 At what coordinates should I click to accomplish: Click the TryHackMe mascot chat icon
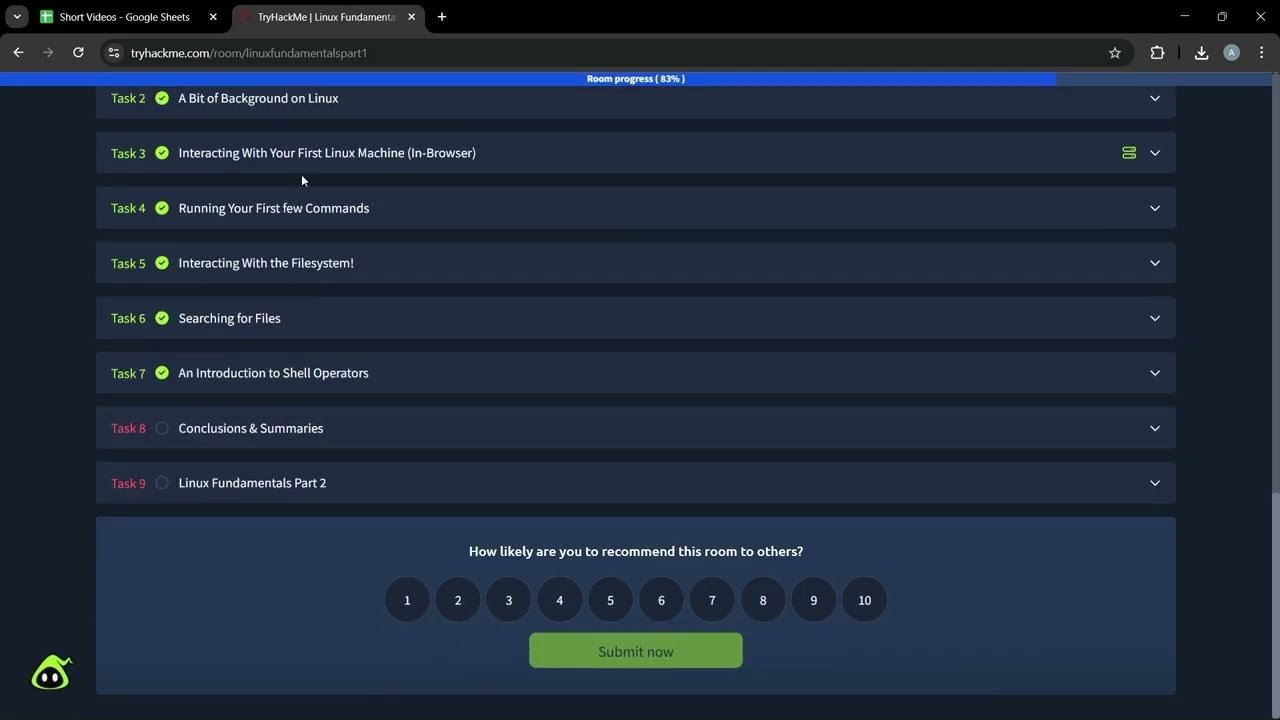(51, 673)
